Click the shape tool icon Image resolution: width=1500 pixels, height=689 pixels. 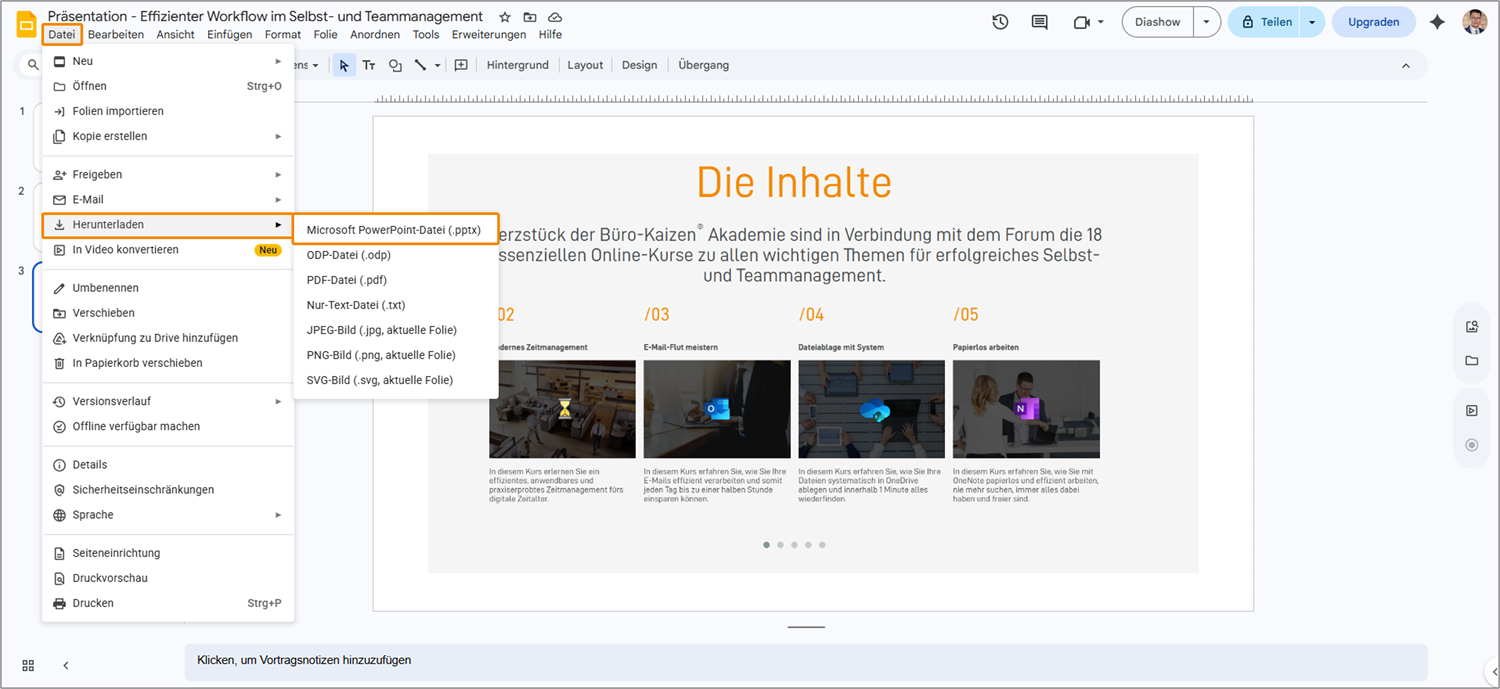(395, 65)
